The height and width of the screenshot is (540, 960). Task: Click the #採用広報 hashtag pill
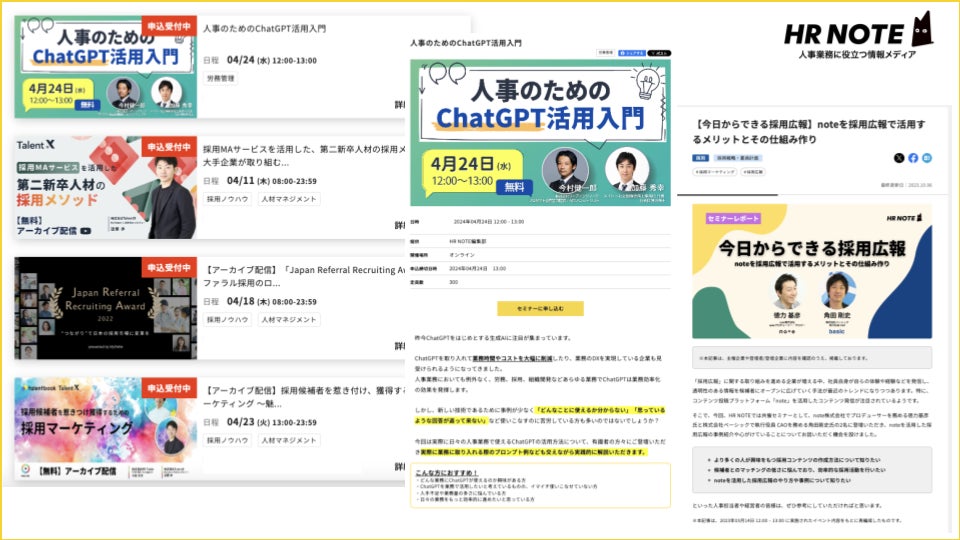point(752,172)
